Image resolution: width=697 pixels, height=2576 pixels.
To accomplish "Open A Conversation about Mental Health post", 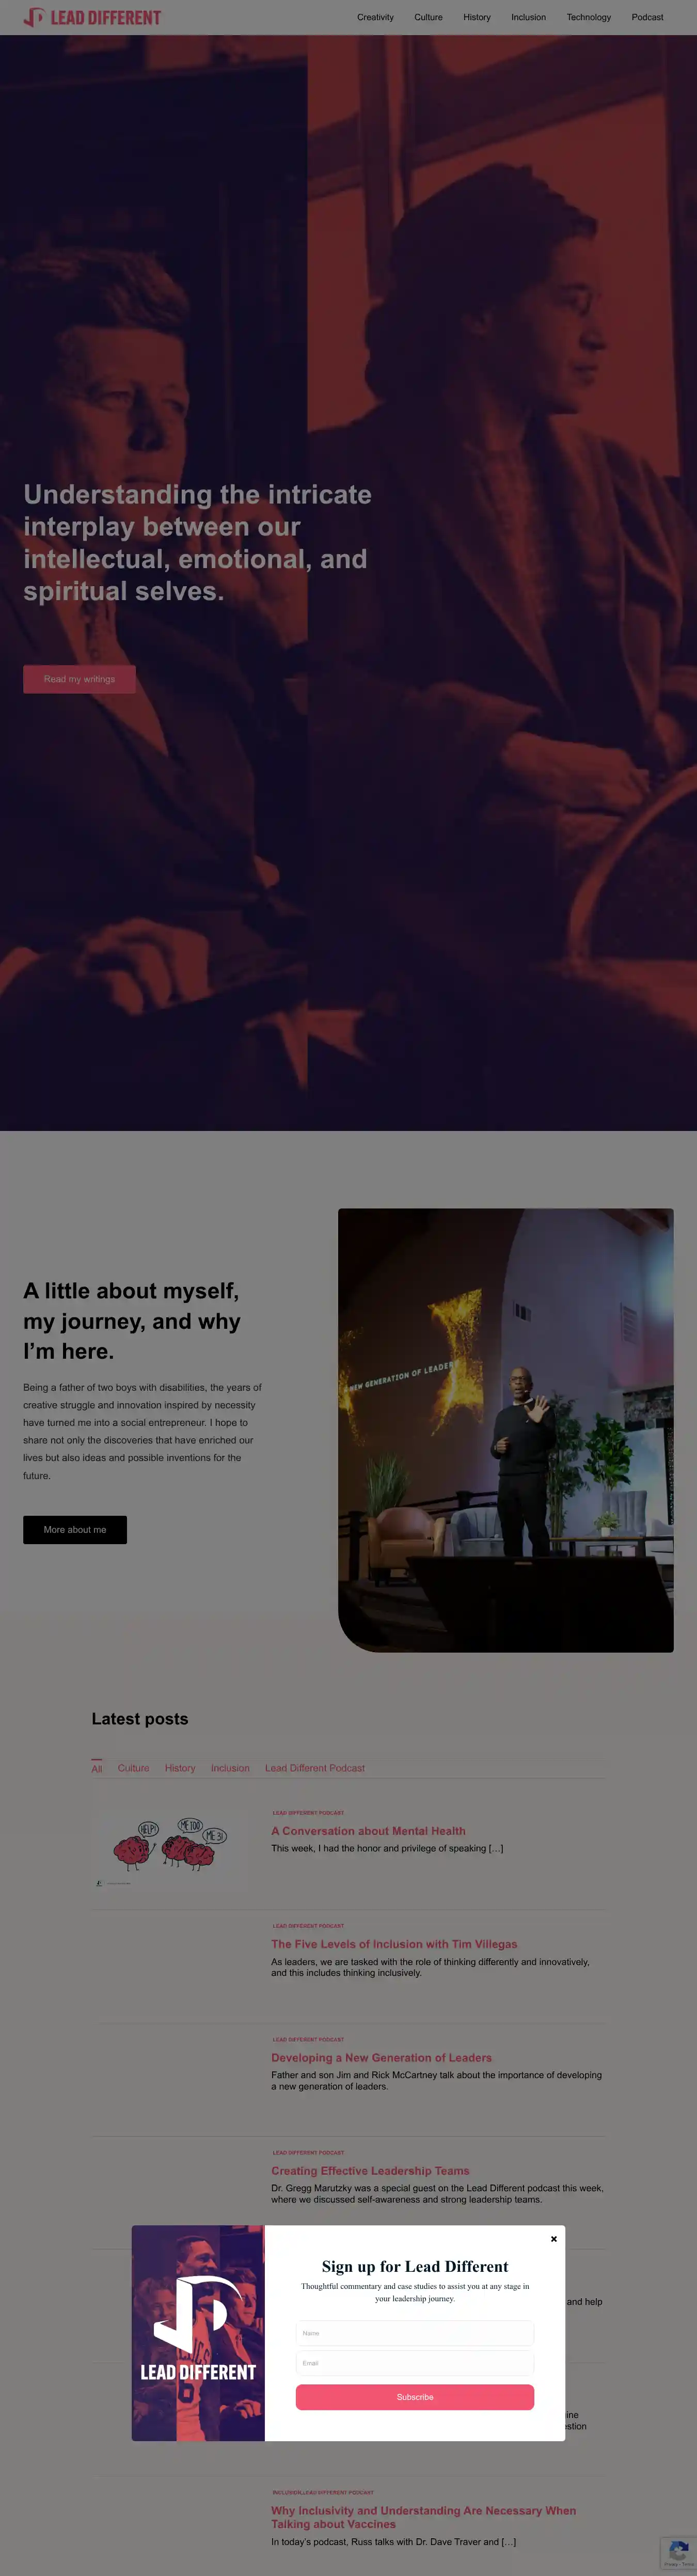I will coord(368,1831).
